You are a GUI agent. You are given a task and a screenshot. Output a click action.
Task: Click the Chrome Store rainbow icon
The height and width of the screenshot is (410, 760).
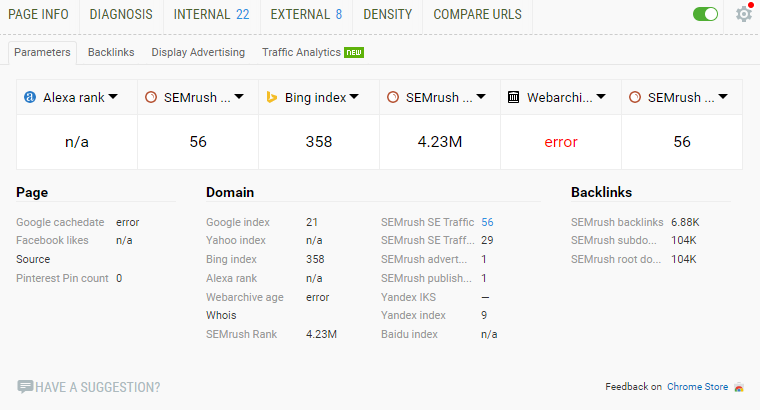click(x=739, y=387)
